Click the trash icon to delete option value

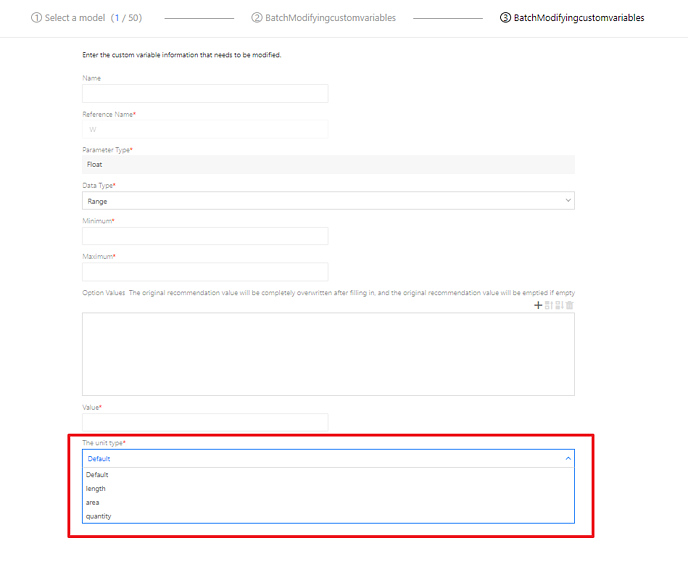[x=570, y=305]
